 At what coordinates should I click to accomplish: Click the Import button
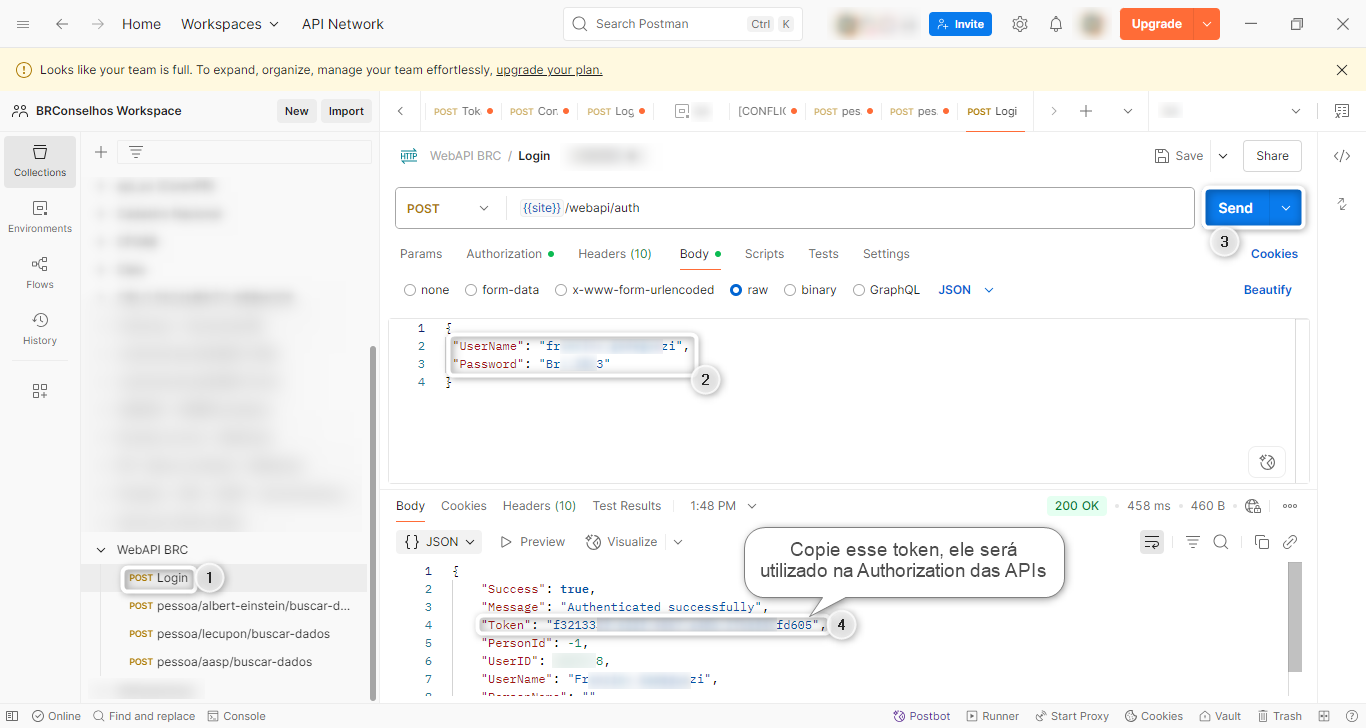[x=346, y=111]
